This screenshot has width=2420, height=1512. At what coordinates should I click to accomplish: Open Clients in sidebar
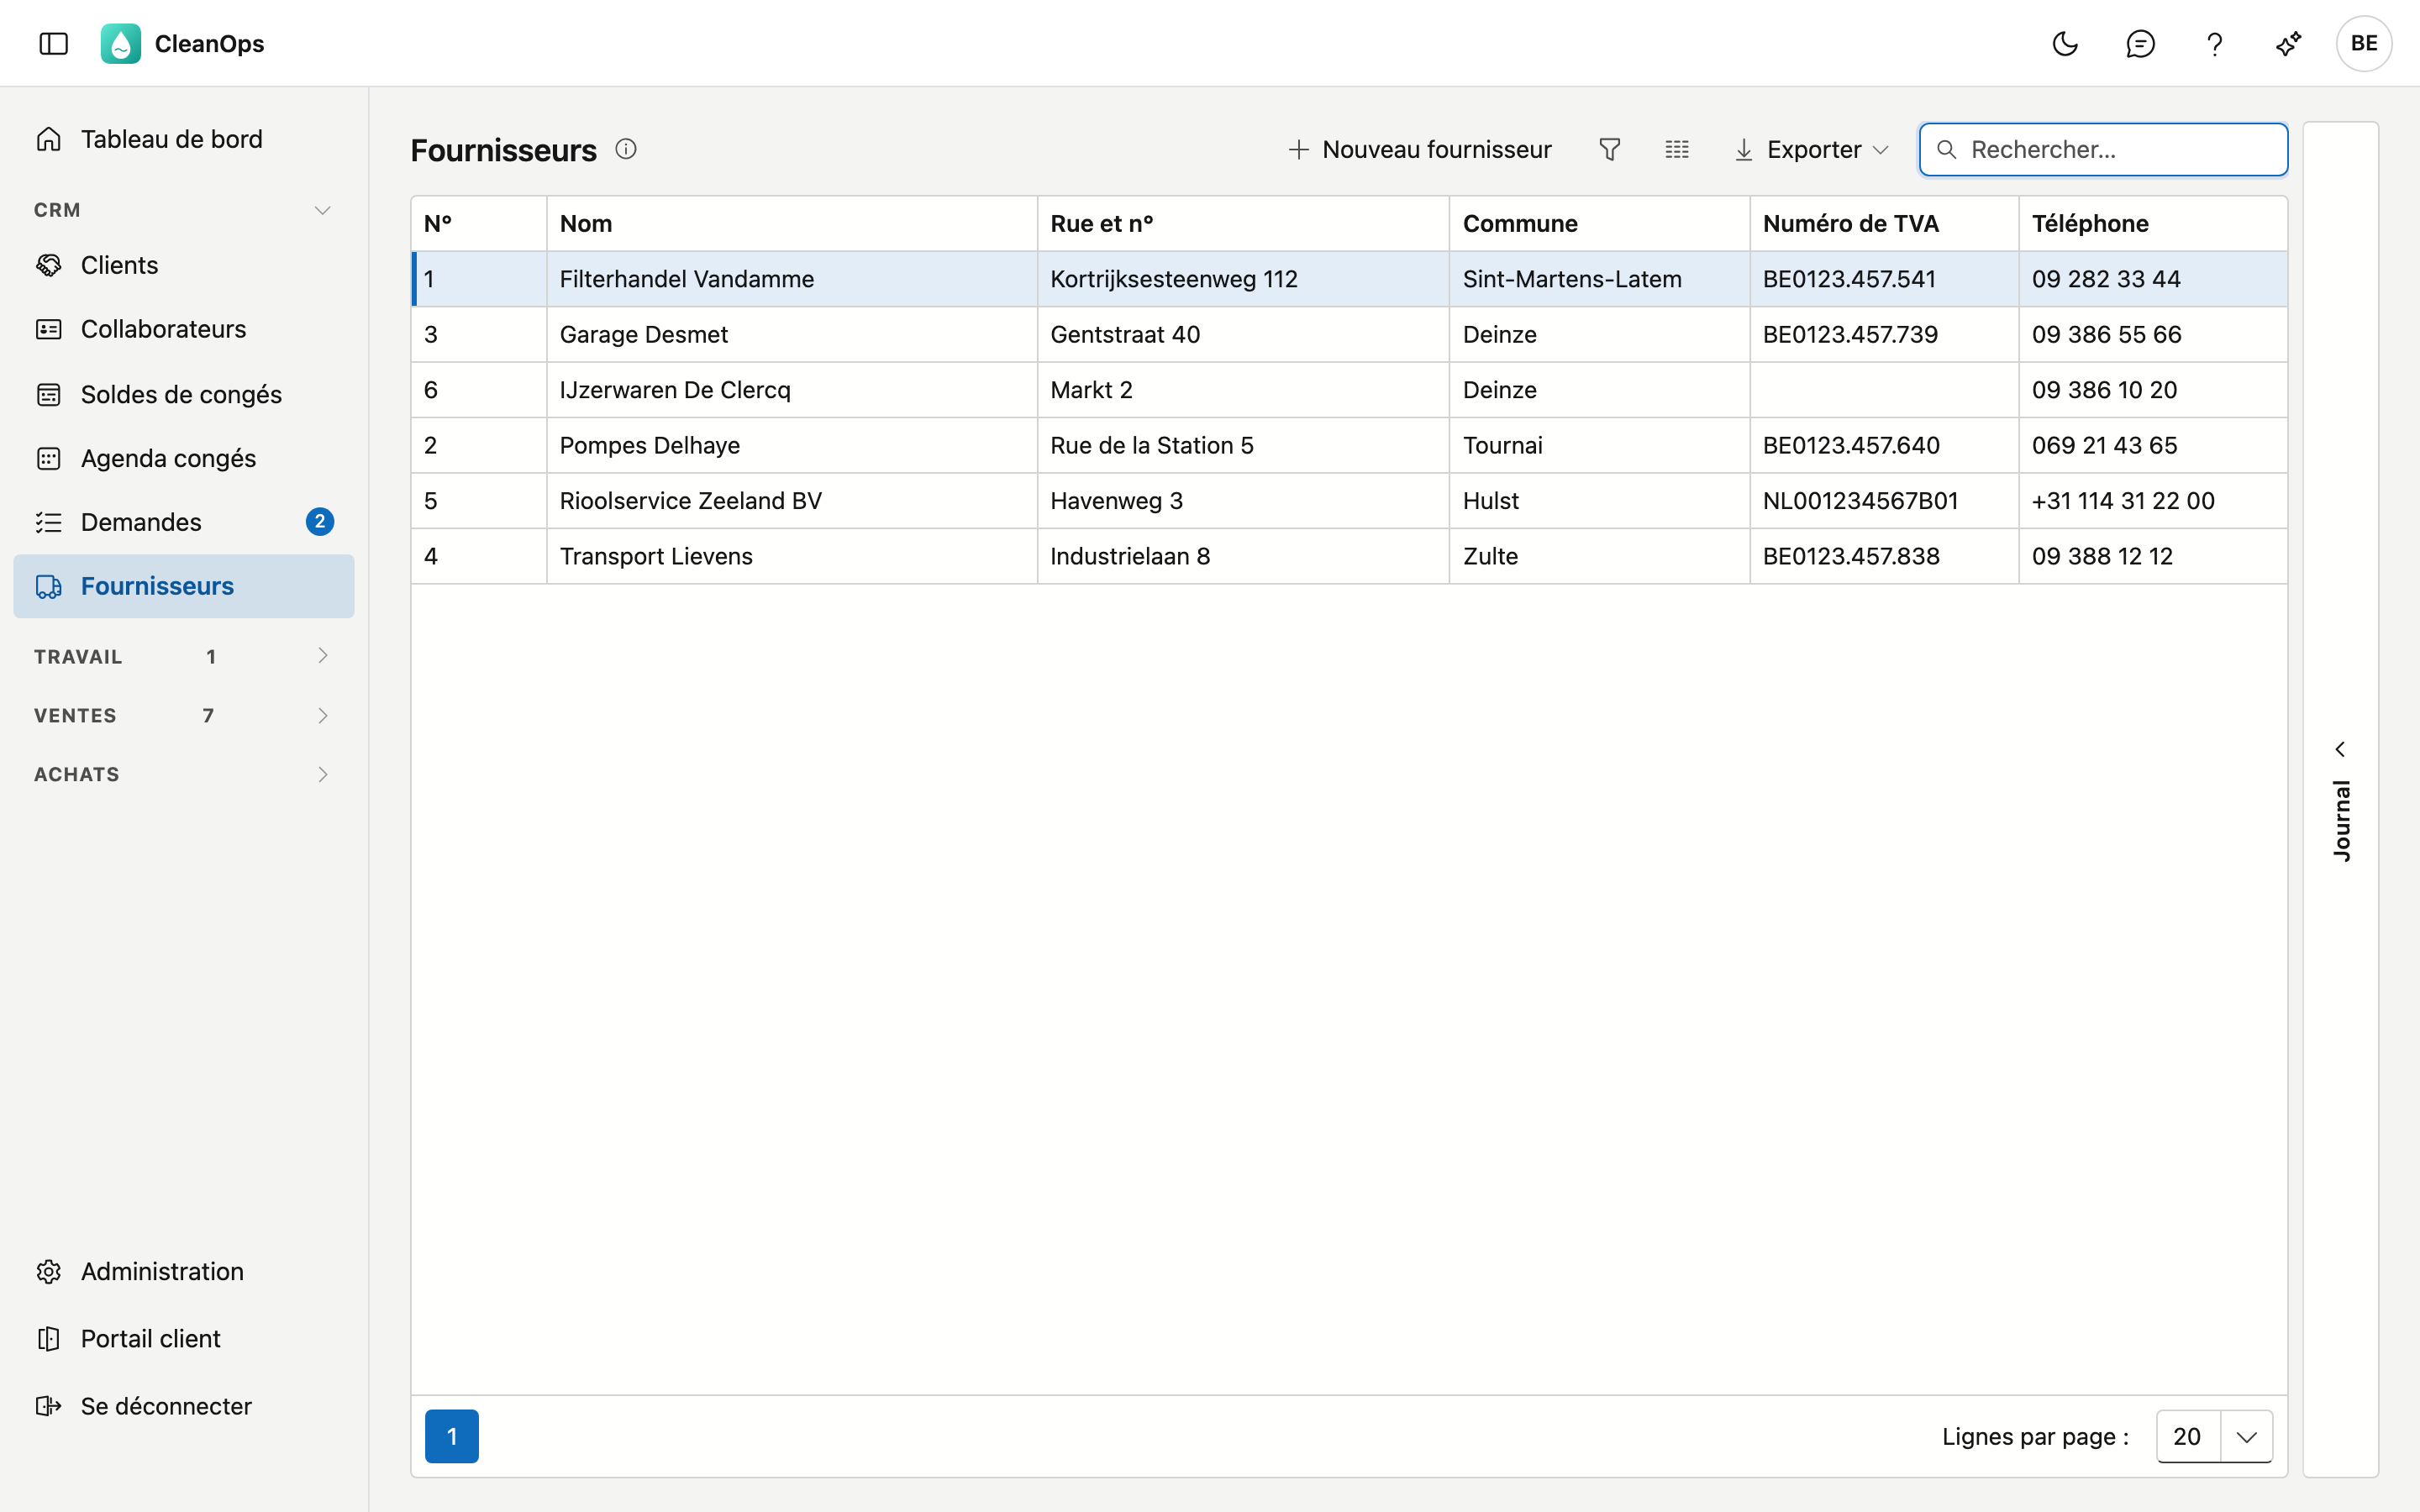point(183,265)
